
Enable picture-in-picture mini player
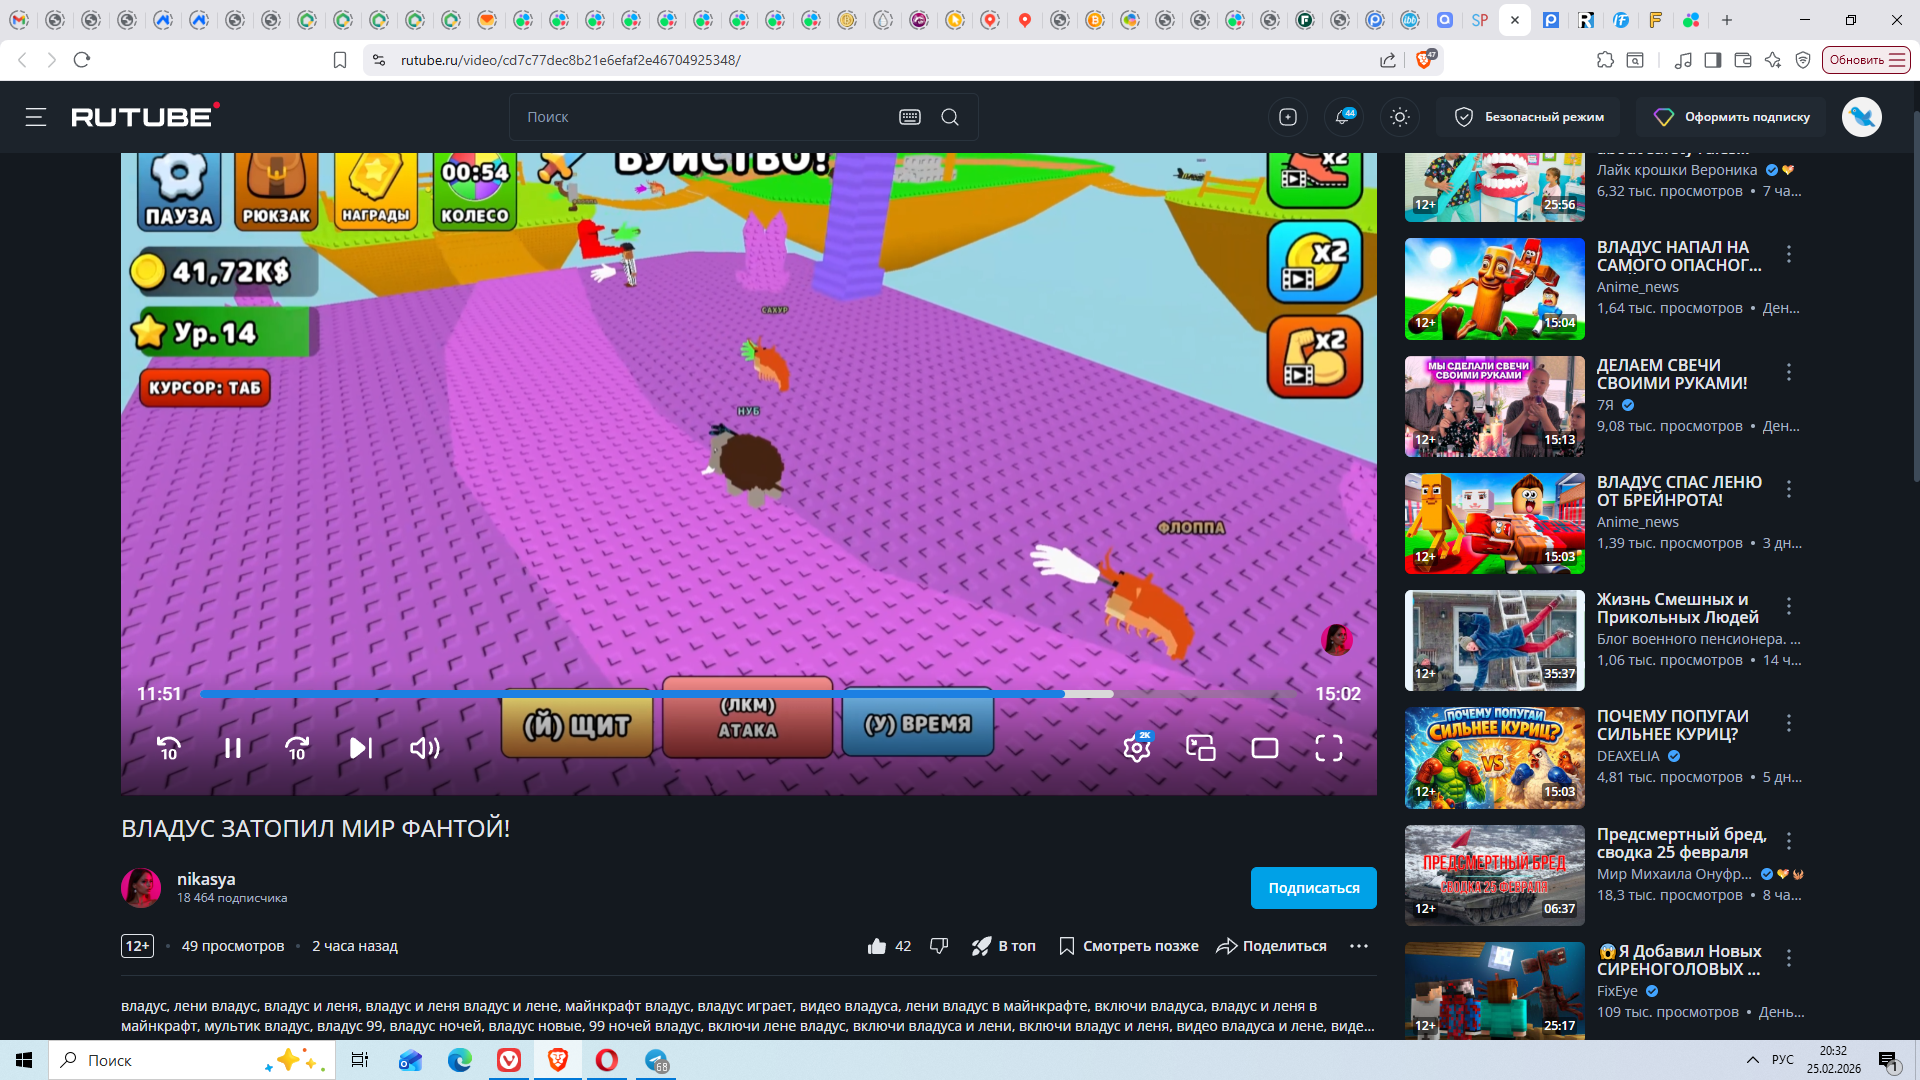(x=1201, y=748)
